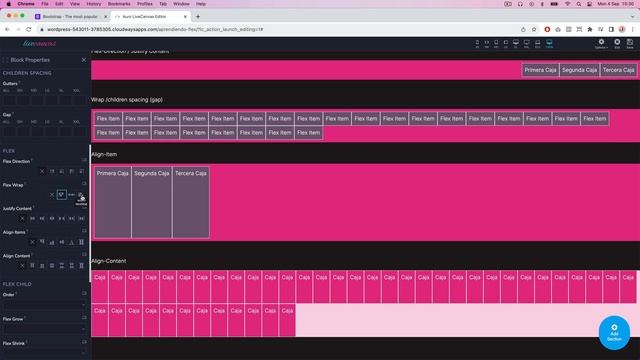Set Justify Content to space around
Viewport: 640px width, 360px height.
pyautogui.click(x=71, y=219)
